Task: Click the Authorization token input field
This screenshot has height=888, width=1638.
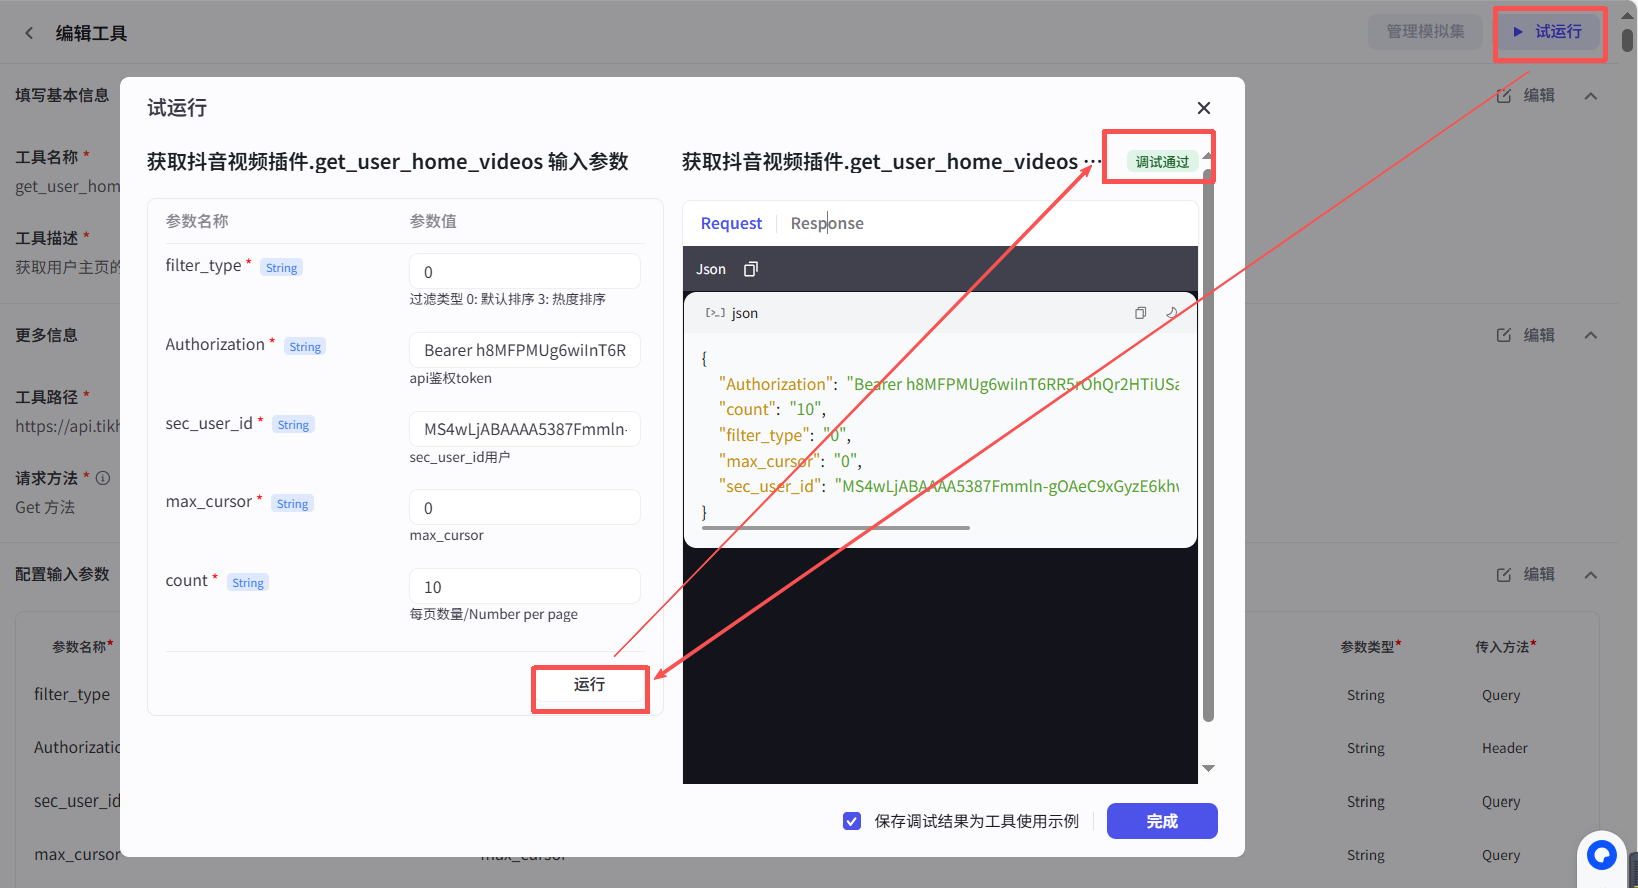Action: pos(524,350)
